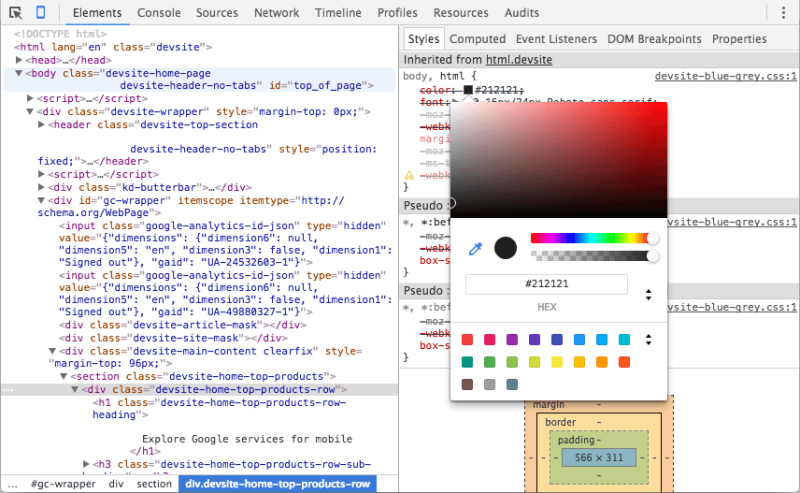The image size is (800, 493).
Task: Click the hex color input field
Action: point(546,285)
